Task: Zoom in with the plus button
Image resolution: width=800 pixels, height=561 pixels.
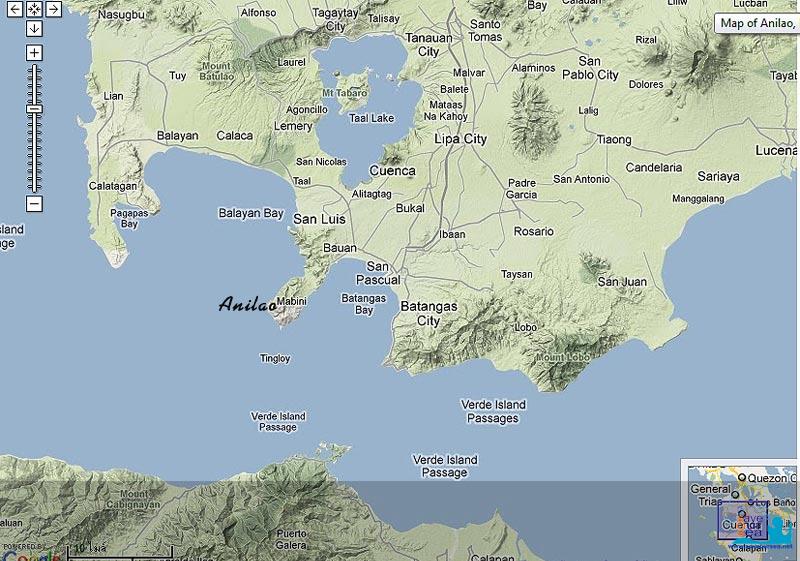Action: (x=34, y=52)
